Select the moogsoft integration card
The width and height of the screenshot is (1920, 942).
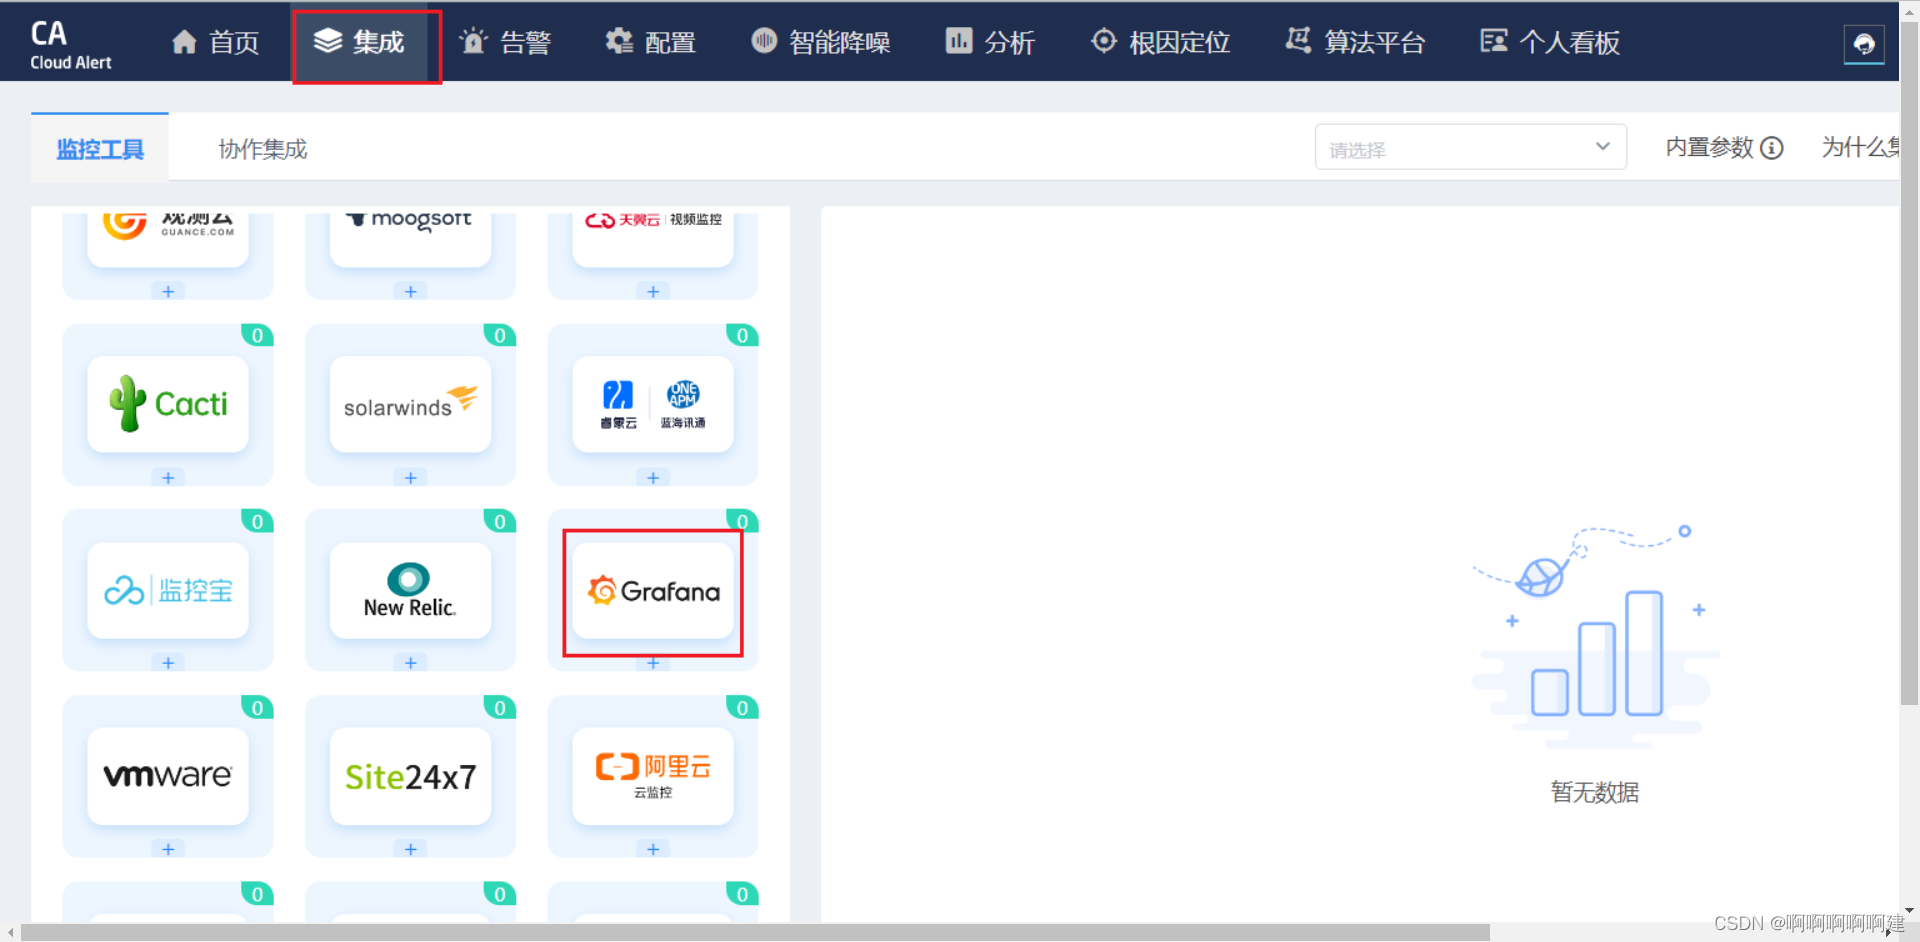410,238
